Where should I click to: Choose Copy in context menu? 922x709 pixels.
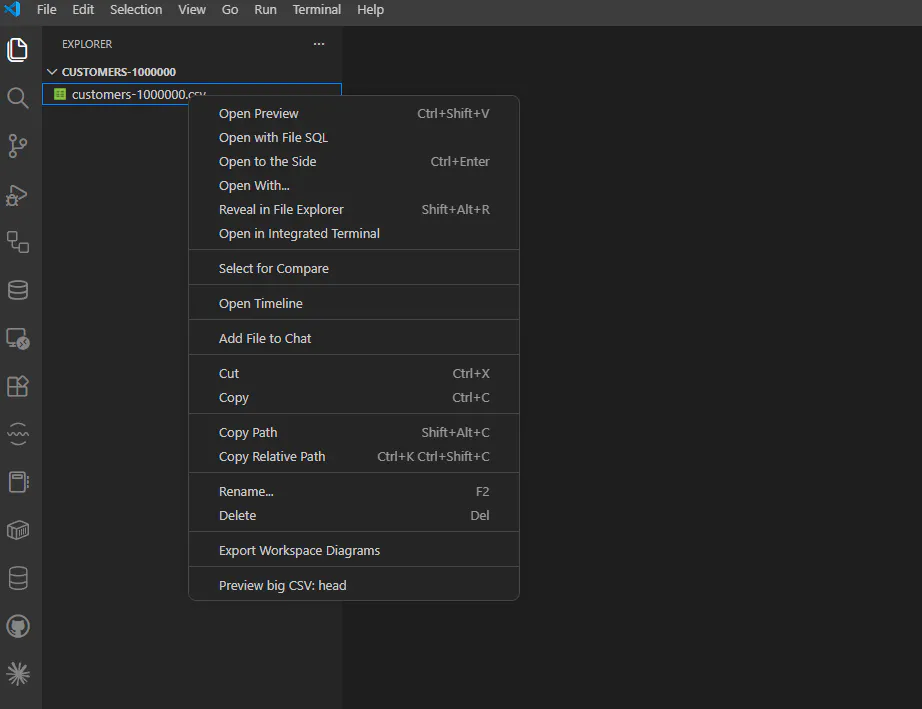353,398
